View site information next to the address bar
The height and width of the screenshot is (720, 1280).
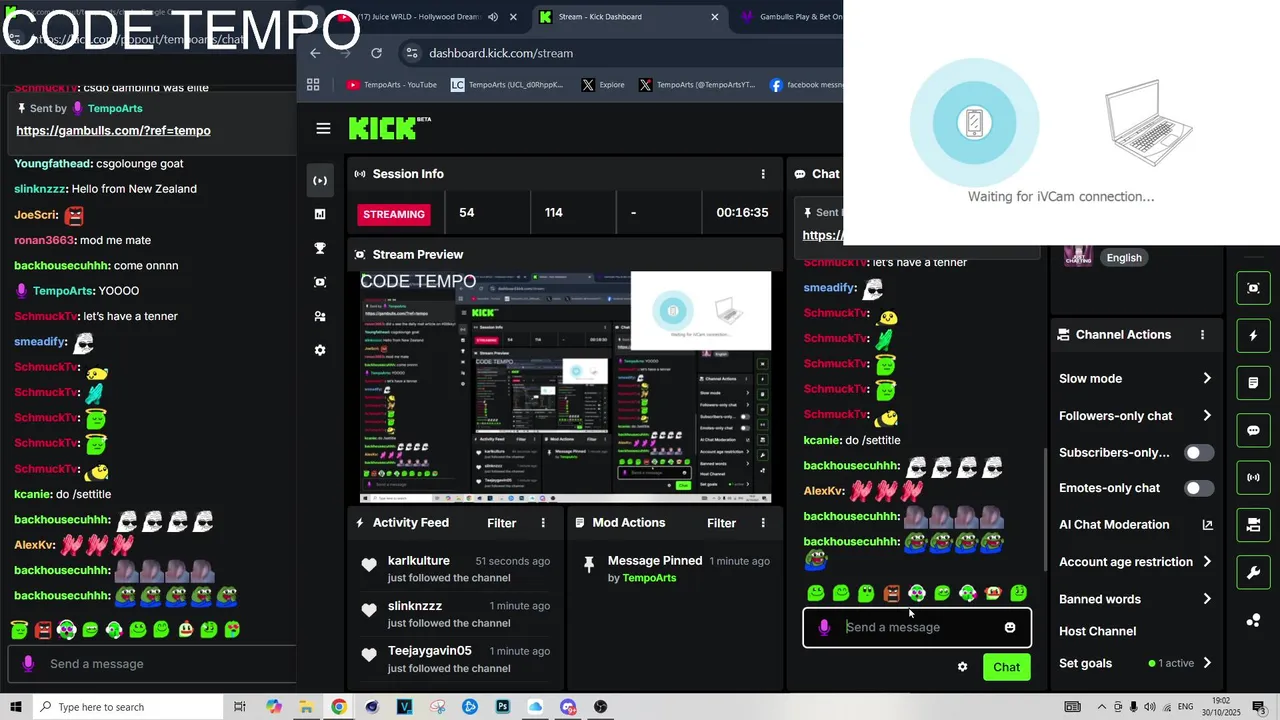(x=411, y=53)
